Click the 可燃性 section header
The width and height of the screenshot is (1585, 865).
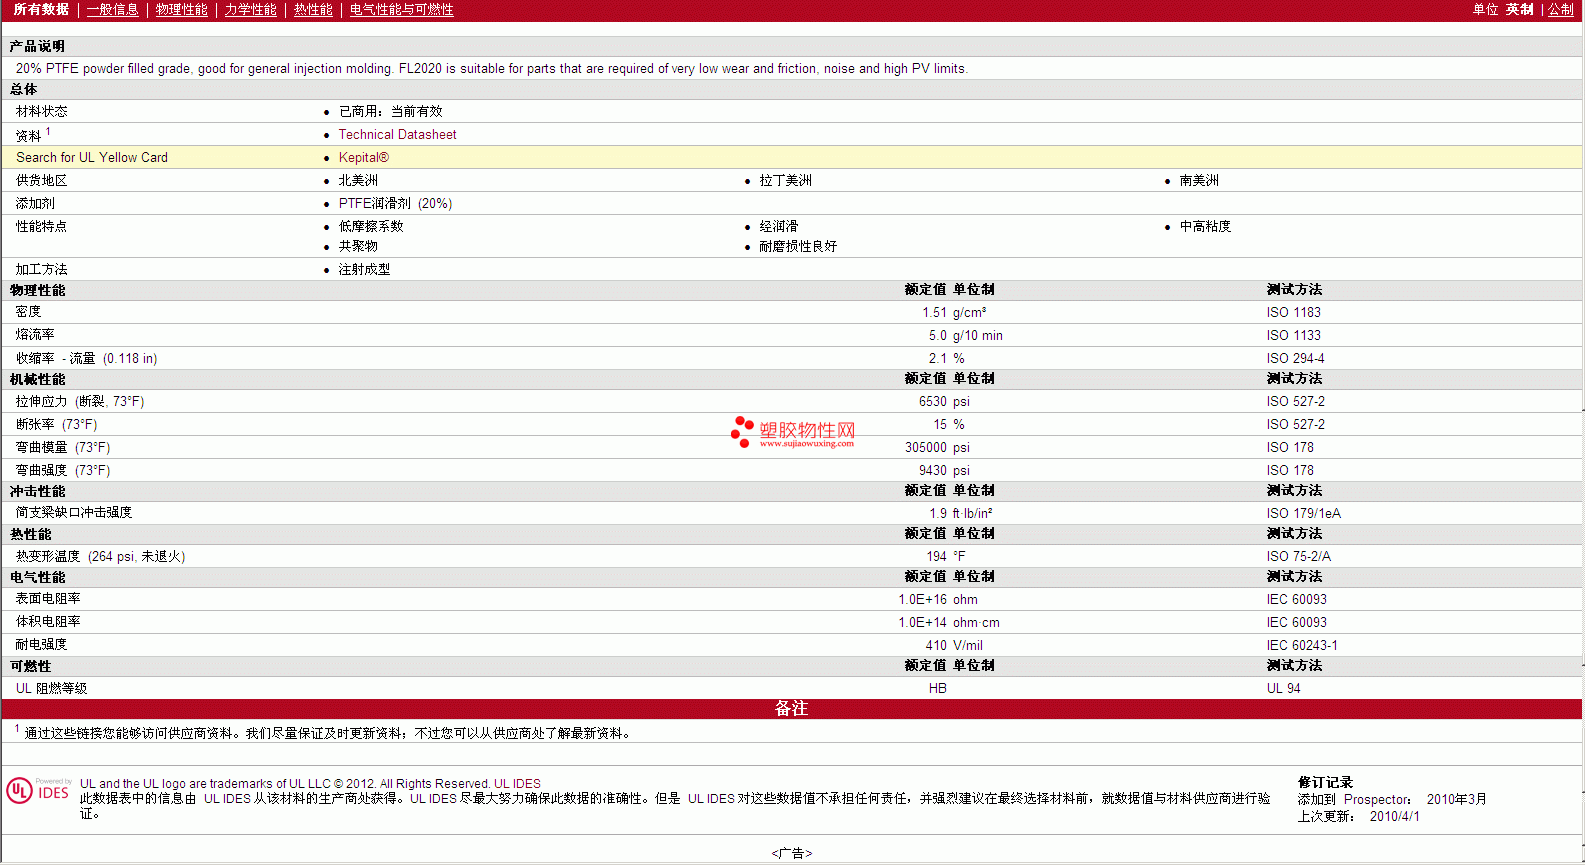30,667
